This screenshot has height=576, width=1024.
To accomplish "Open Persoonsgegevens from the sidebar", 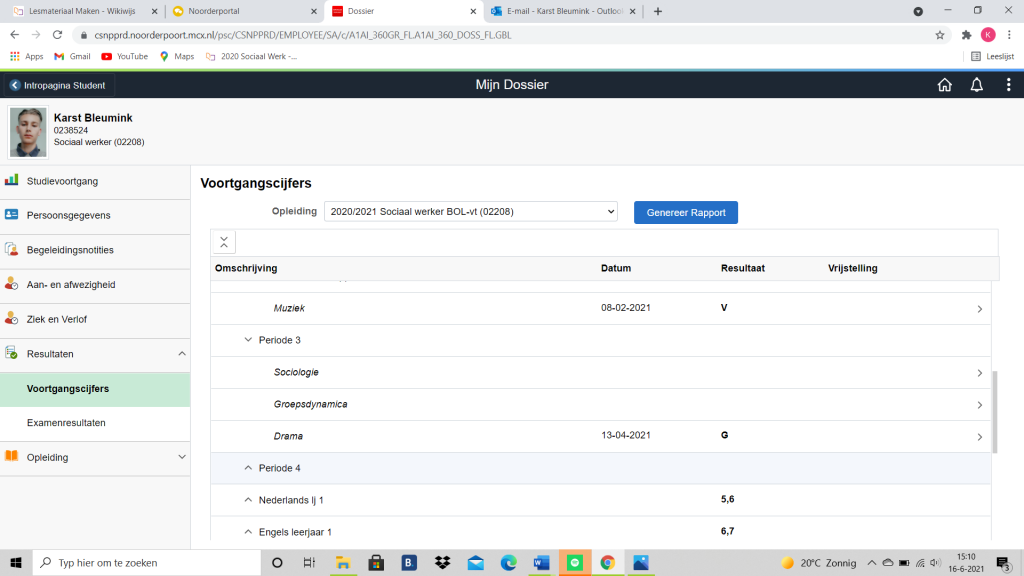I will [x=68, y=215].
